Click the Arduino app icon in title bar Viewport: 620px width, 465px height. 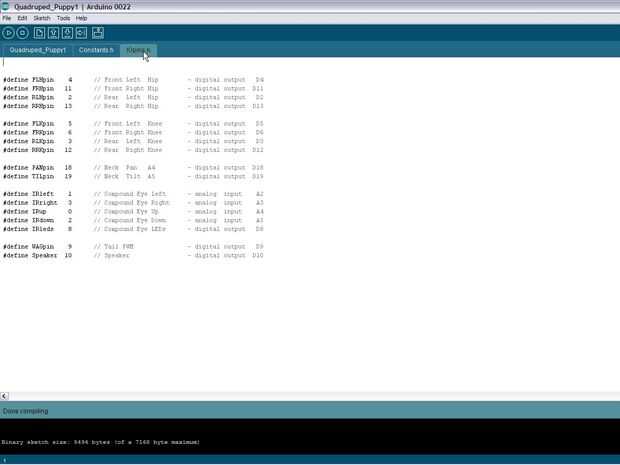[x=5, y=6]
